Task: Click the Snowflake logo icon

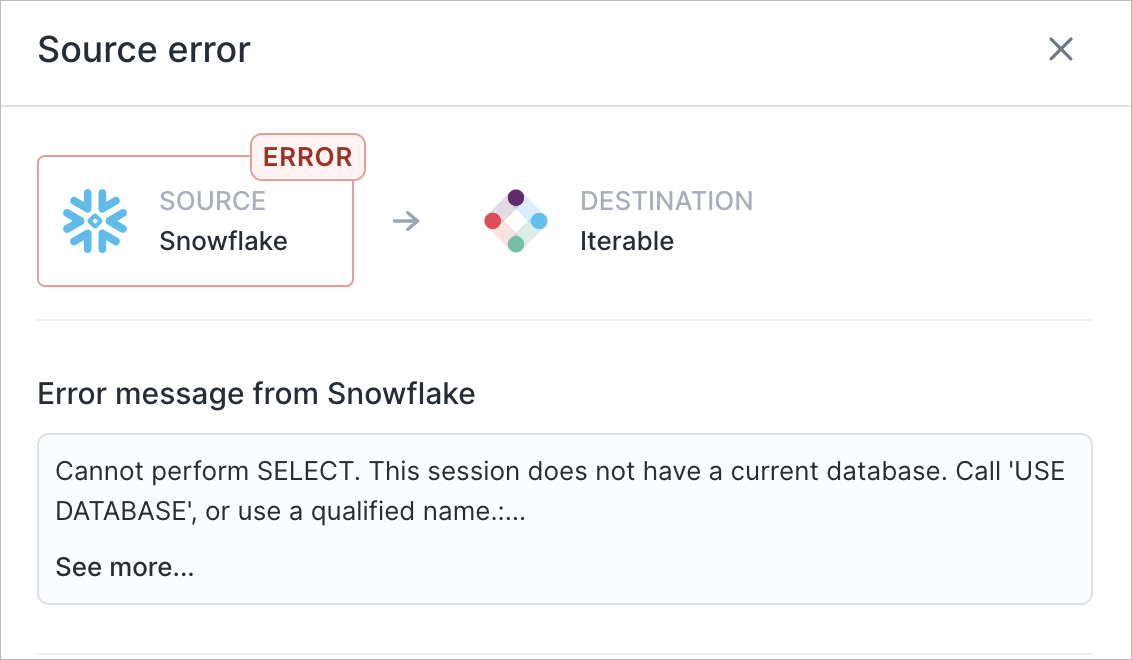Action: pyautogui.click(x=95, y=221)
